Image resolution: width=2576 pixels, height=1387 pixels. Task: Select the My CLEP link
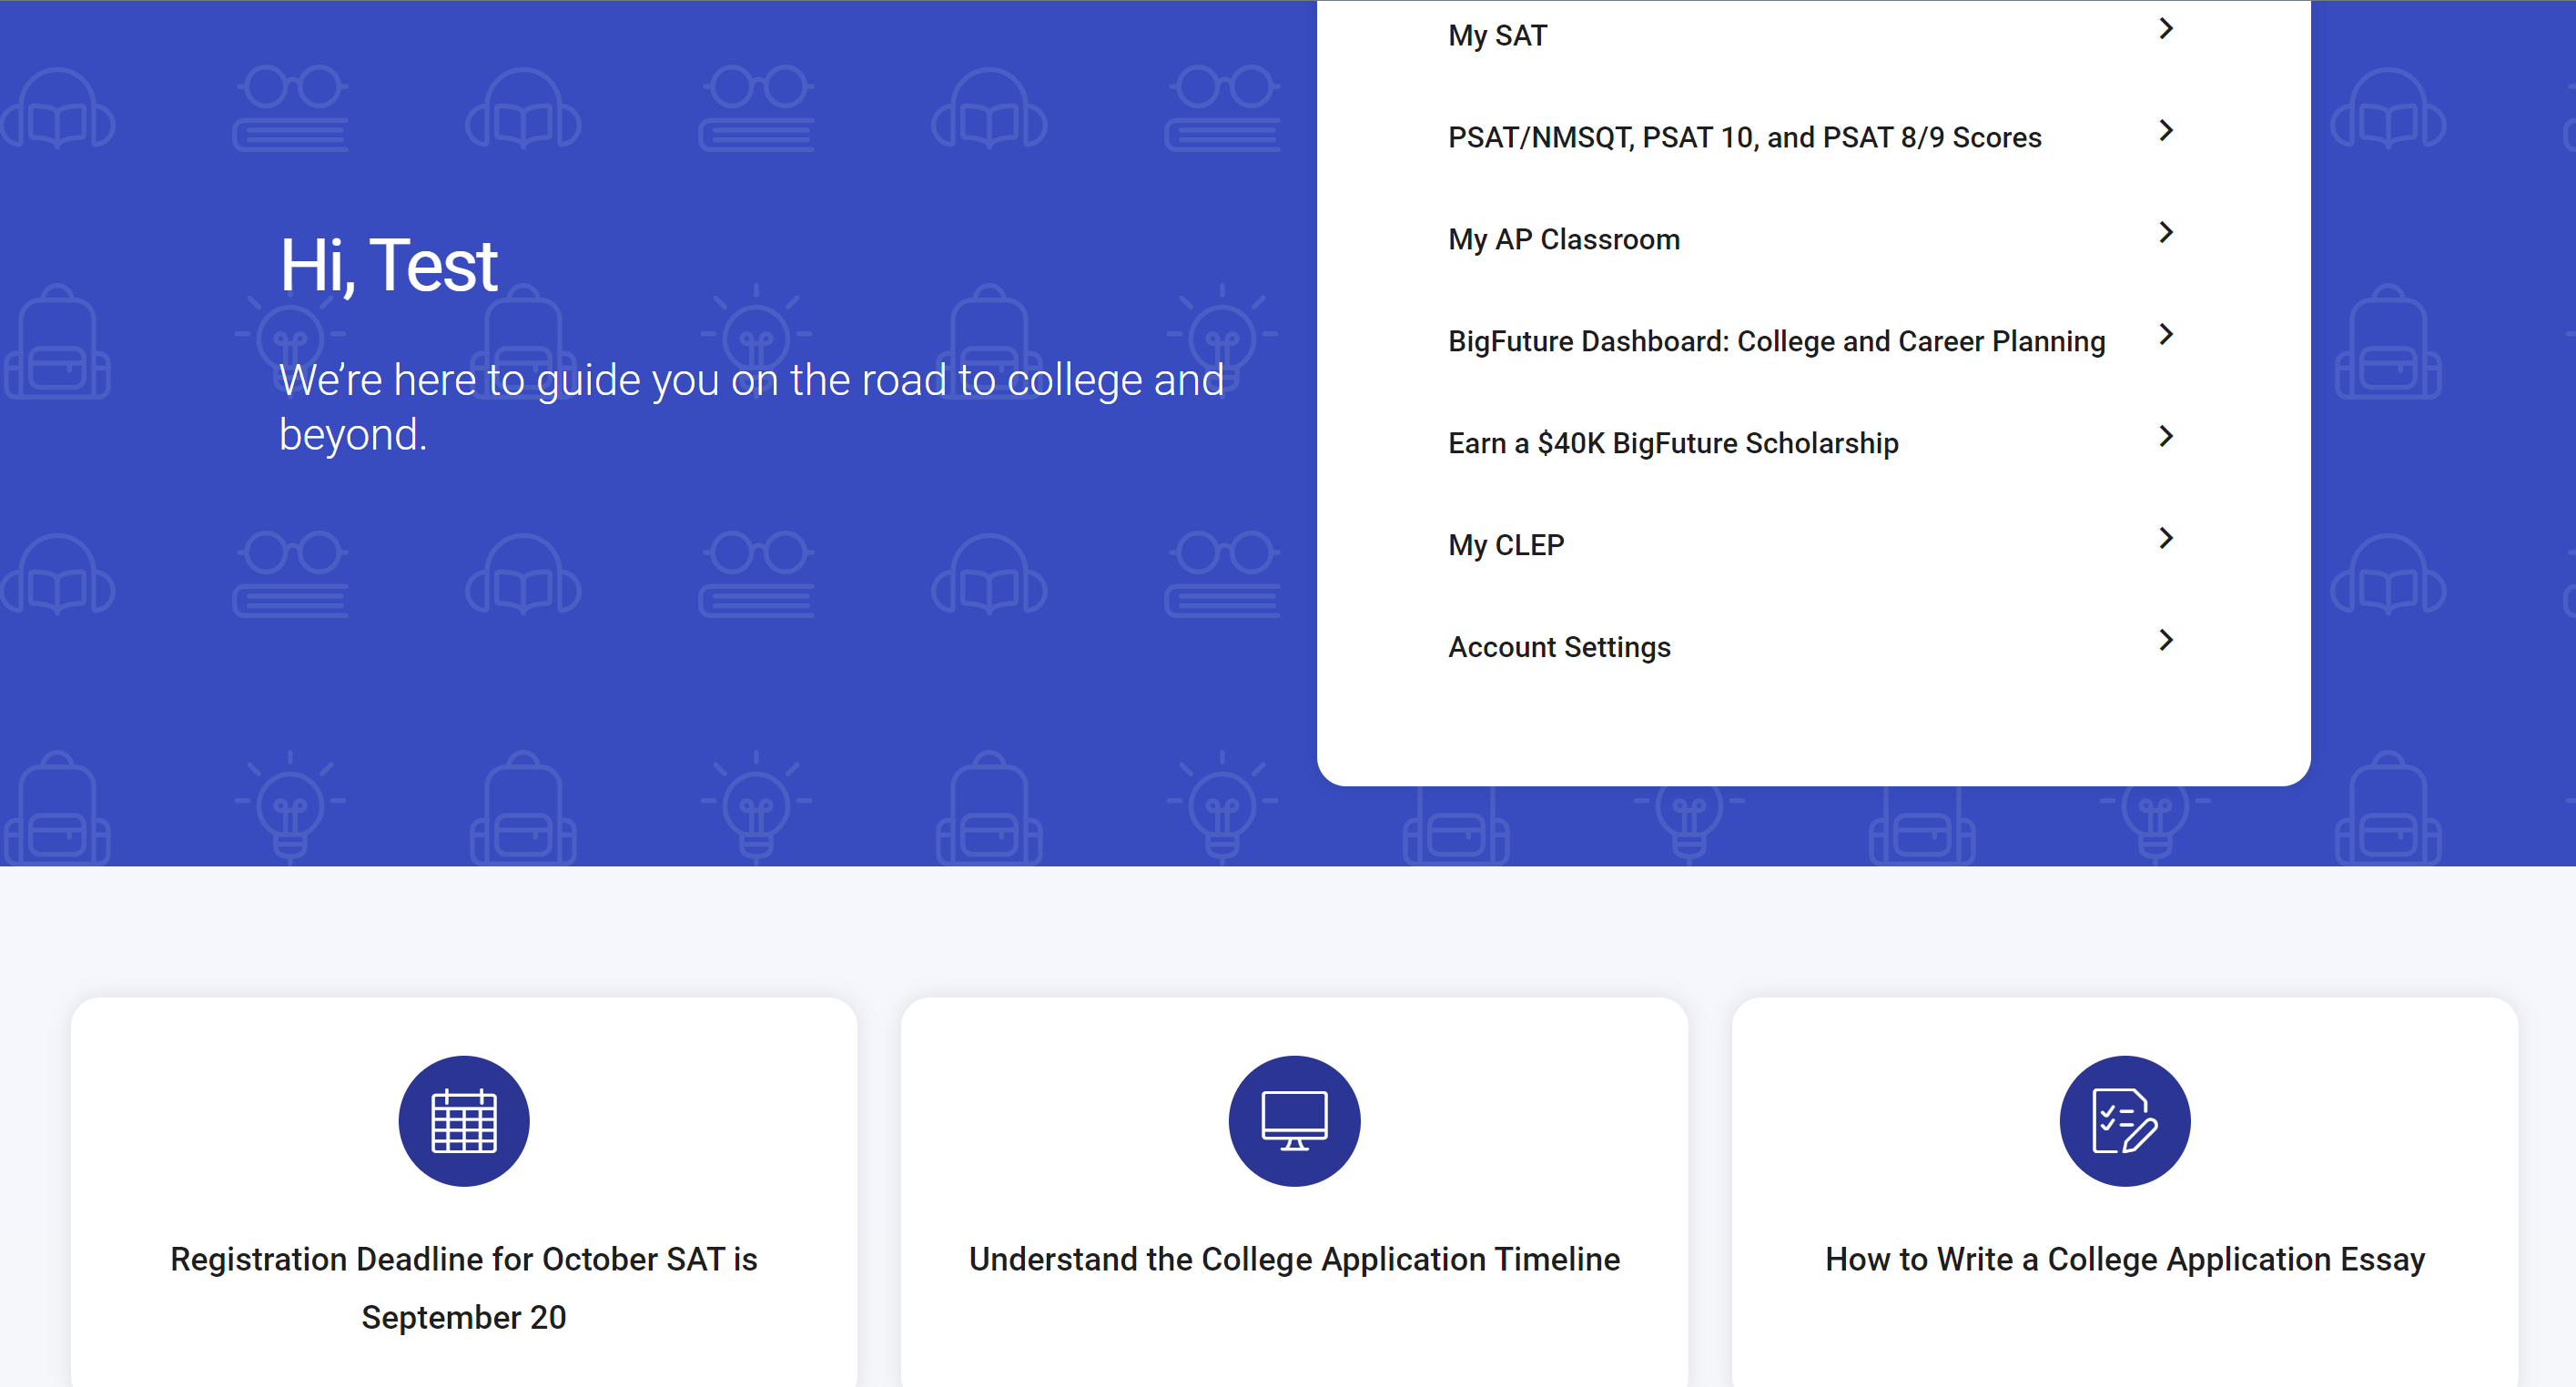point(1506,546)
